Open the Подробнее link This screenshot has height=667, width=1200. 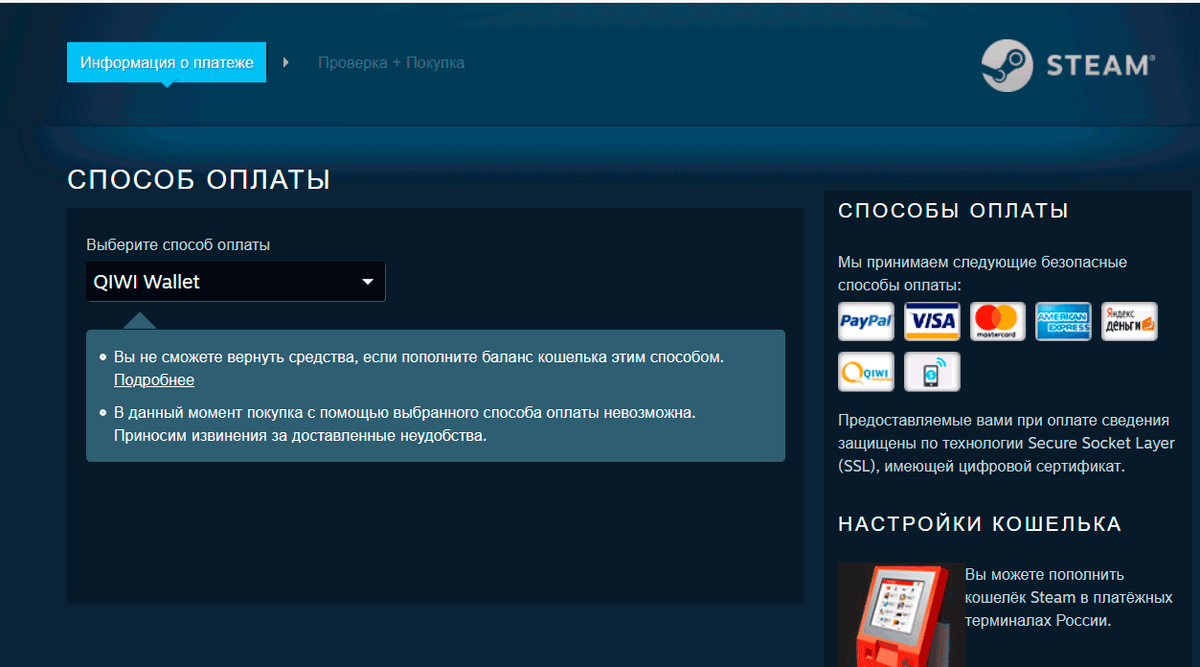(x=153, y=379)
